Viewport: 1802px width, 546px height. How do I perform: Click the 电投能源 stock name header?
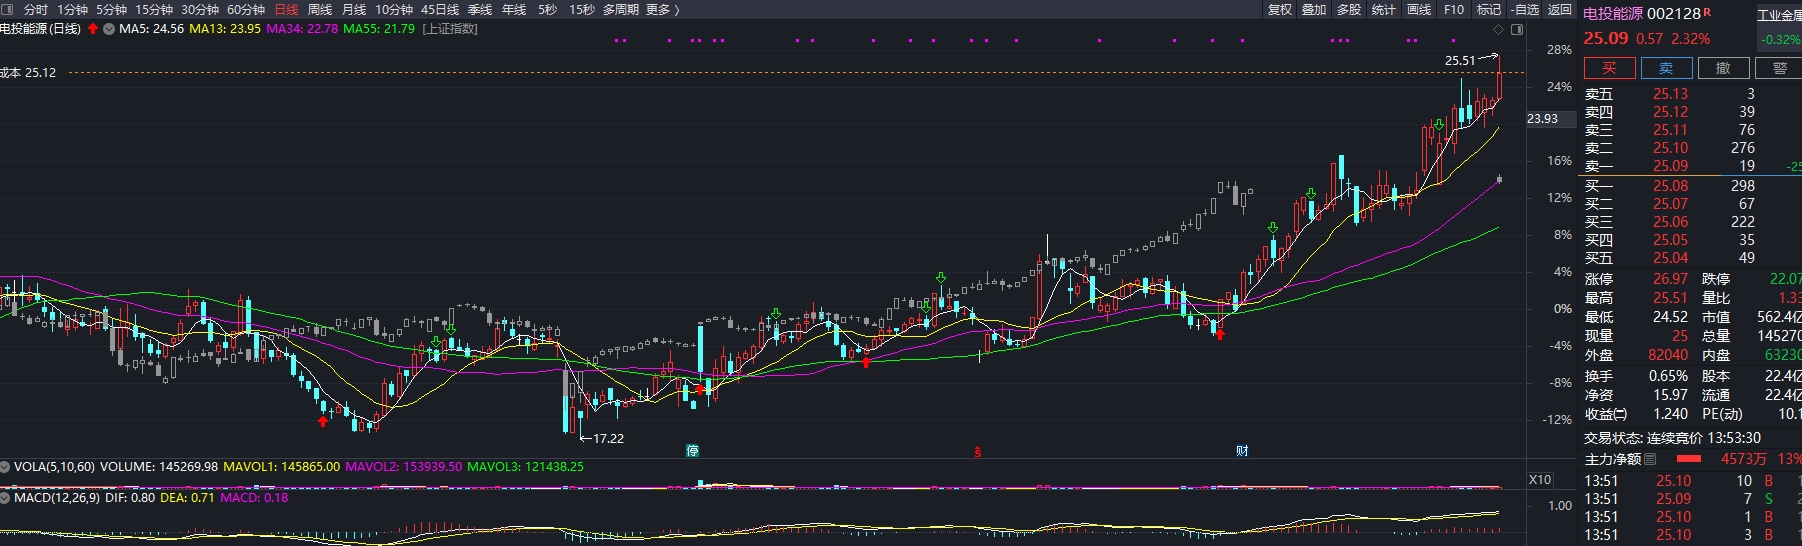tap(1613, 14)
